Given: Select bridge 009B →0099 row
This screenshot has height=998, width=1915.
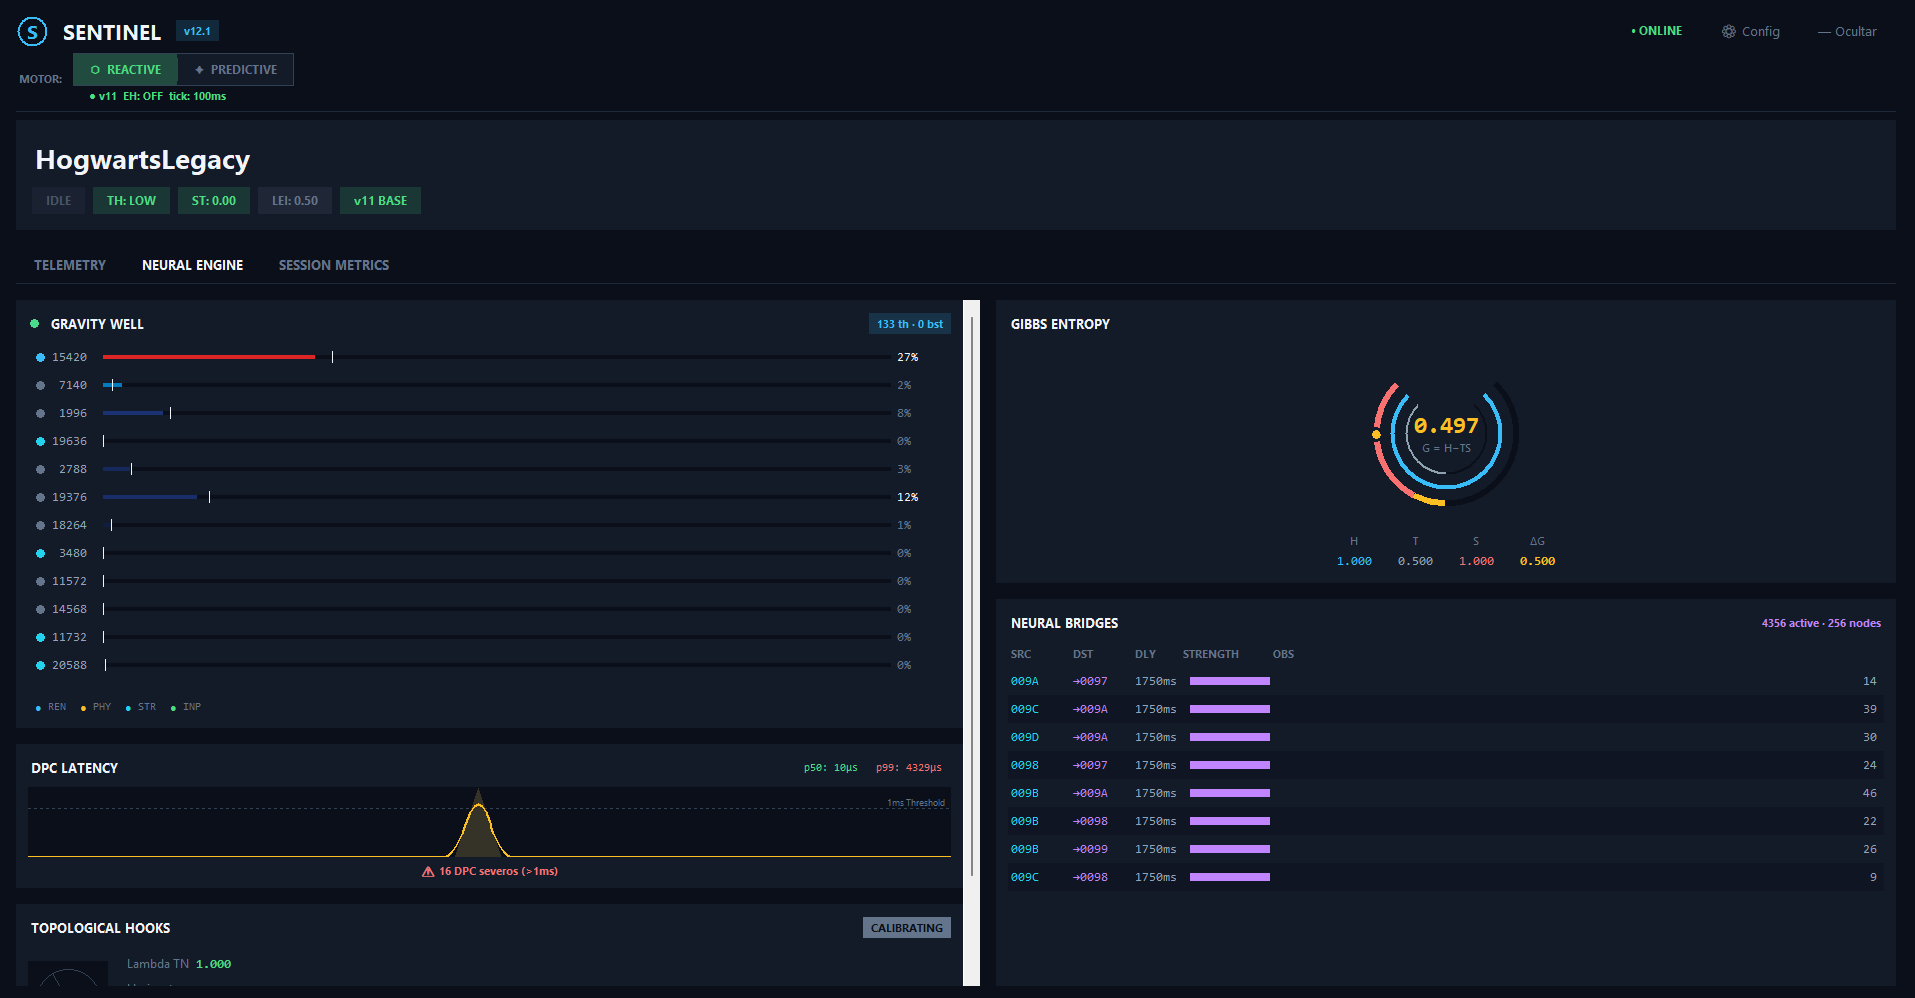Looking at the screenshot, I should [x=1445, y=849].
